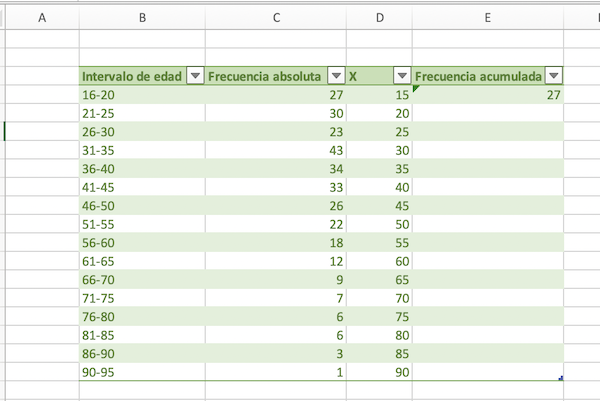Select column C header

click(x=275, y=17)
